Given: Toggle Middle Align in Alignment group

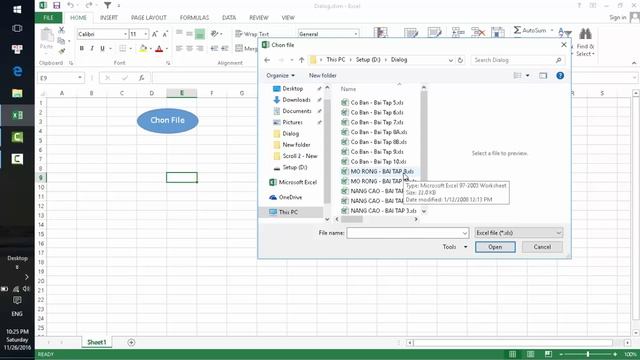Looking at the screenshot, I should [x=189, y=33].
